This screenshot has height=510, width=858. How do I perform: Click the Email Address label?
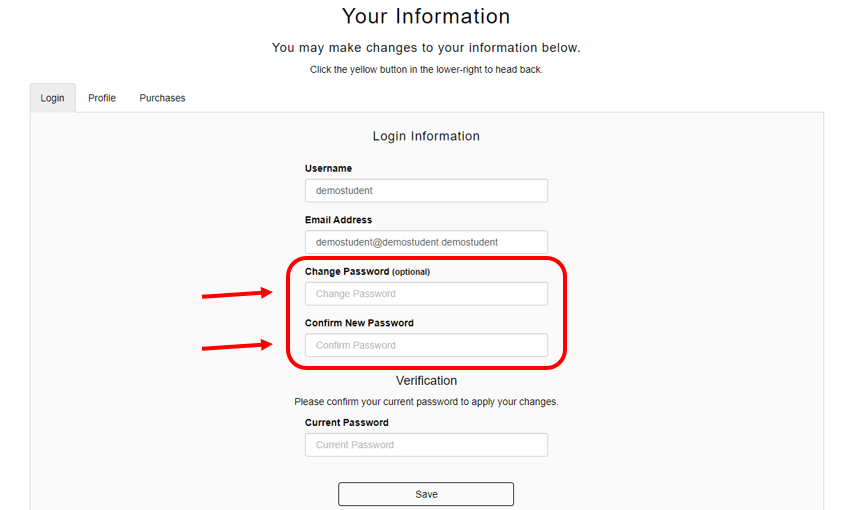coord(338,220)
